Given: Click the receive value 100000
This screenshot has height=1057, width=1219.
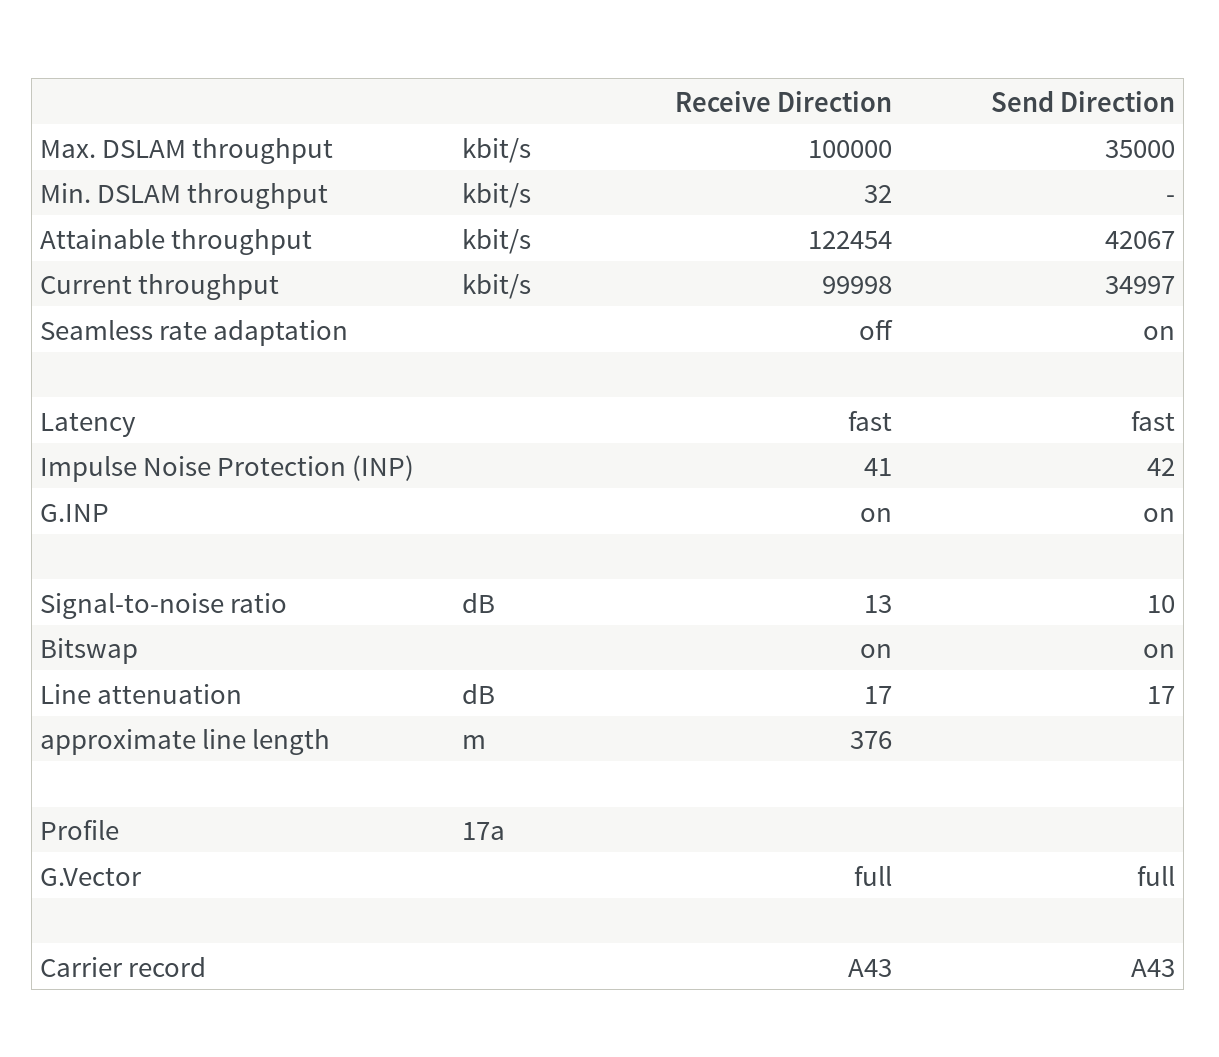Looking at the screenshot, I should pos(850,149).
